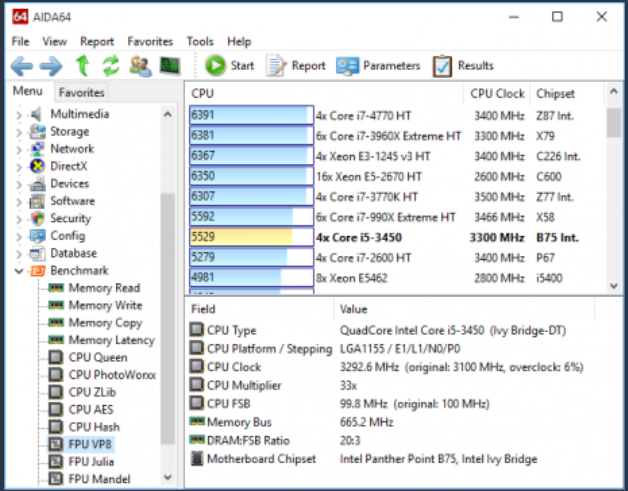The height and width of the screenshot is (491, 628).
Task: Open the File menu
Action: pyautogui.click(x=20, y=41)
